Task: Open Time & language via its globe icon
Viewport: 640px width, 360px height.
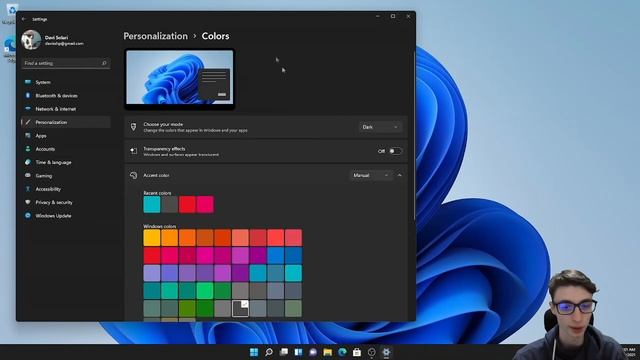Action: [x=28, y=162]
